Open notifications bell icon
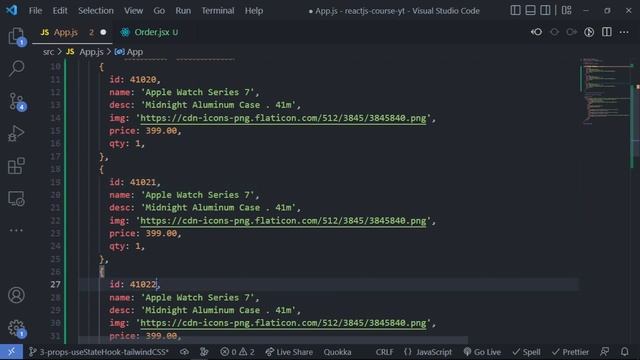This screenshot has width=640, height=360. [624, 352]
